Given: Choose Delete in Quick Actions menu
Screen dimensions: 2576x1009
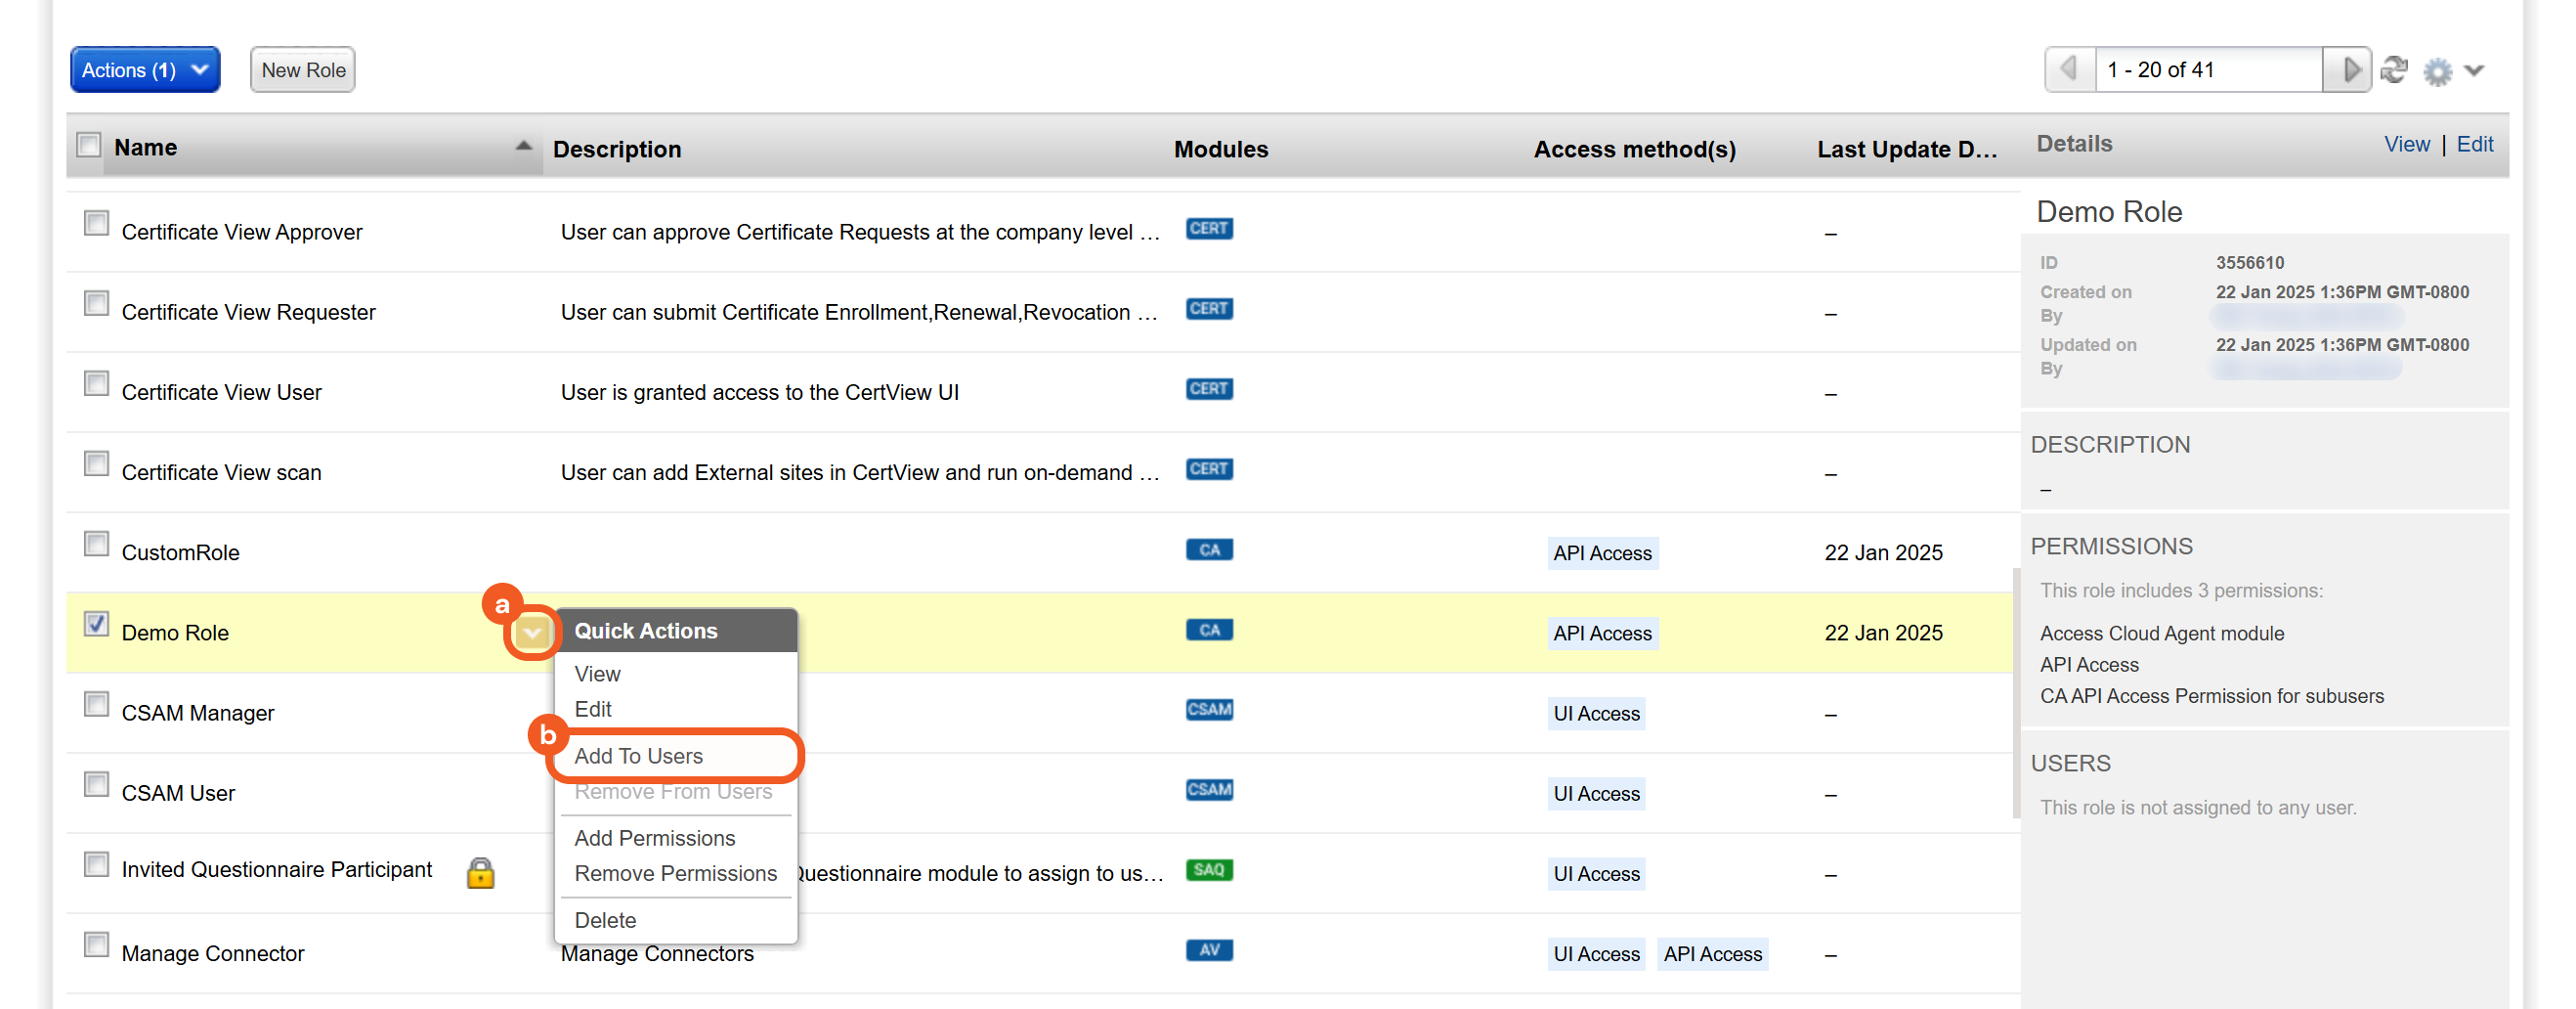Looking at the screenshot, I should [605, 920].
